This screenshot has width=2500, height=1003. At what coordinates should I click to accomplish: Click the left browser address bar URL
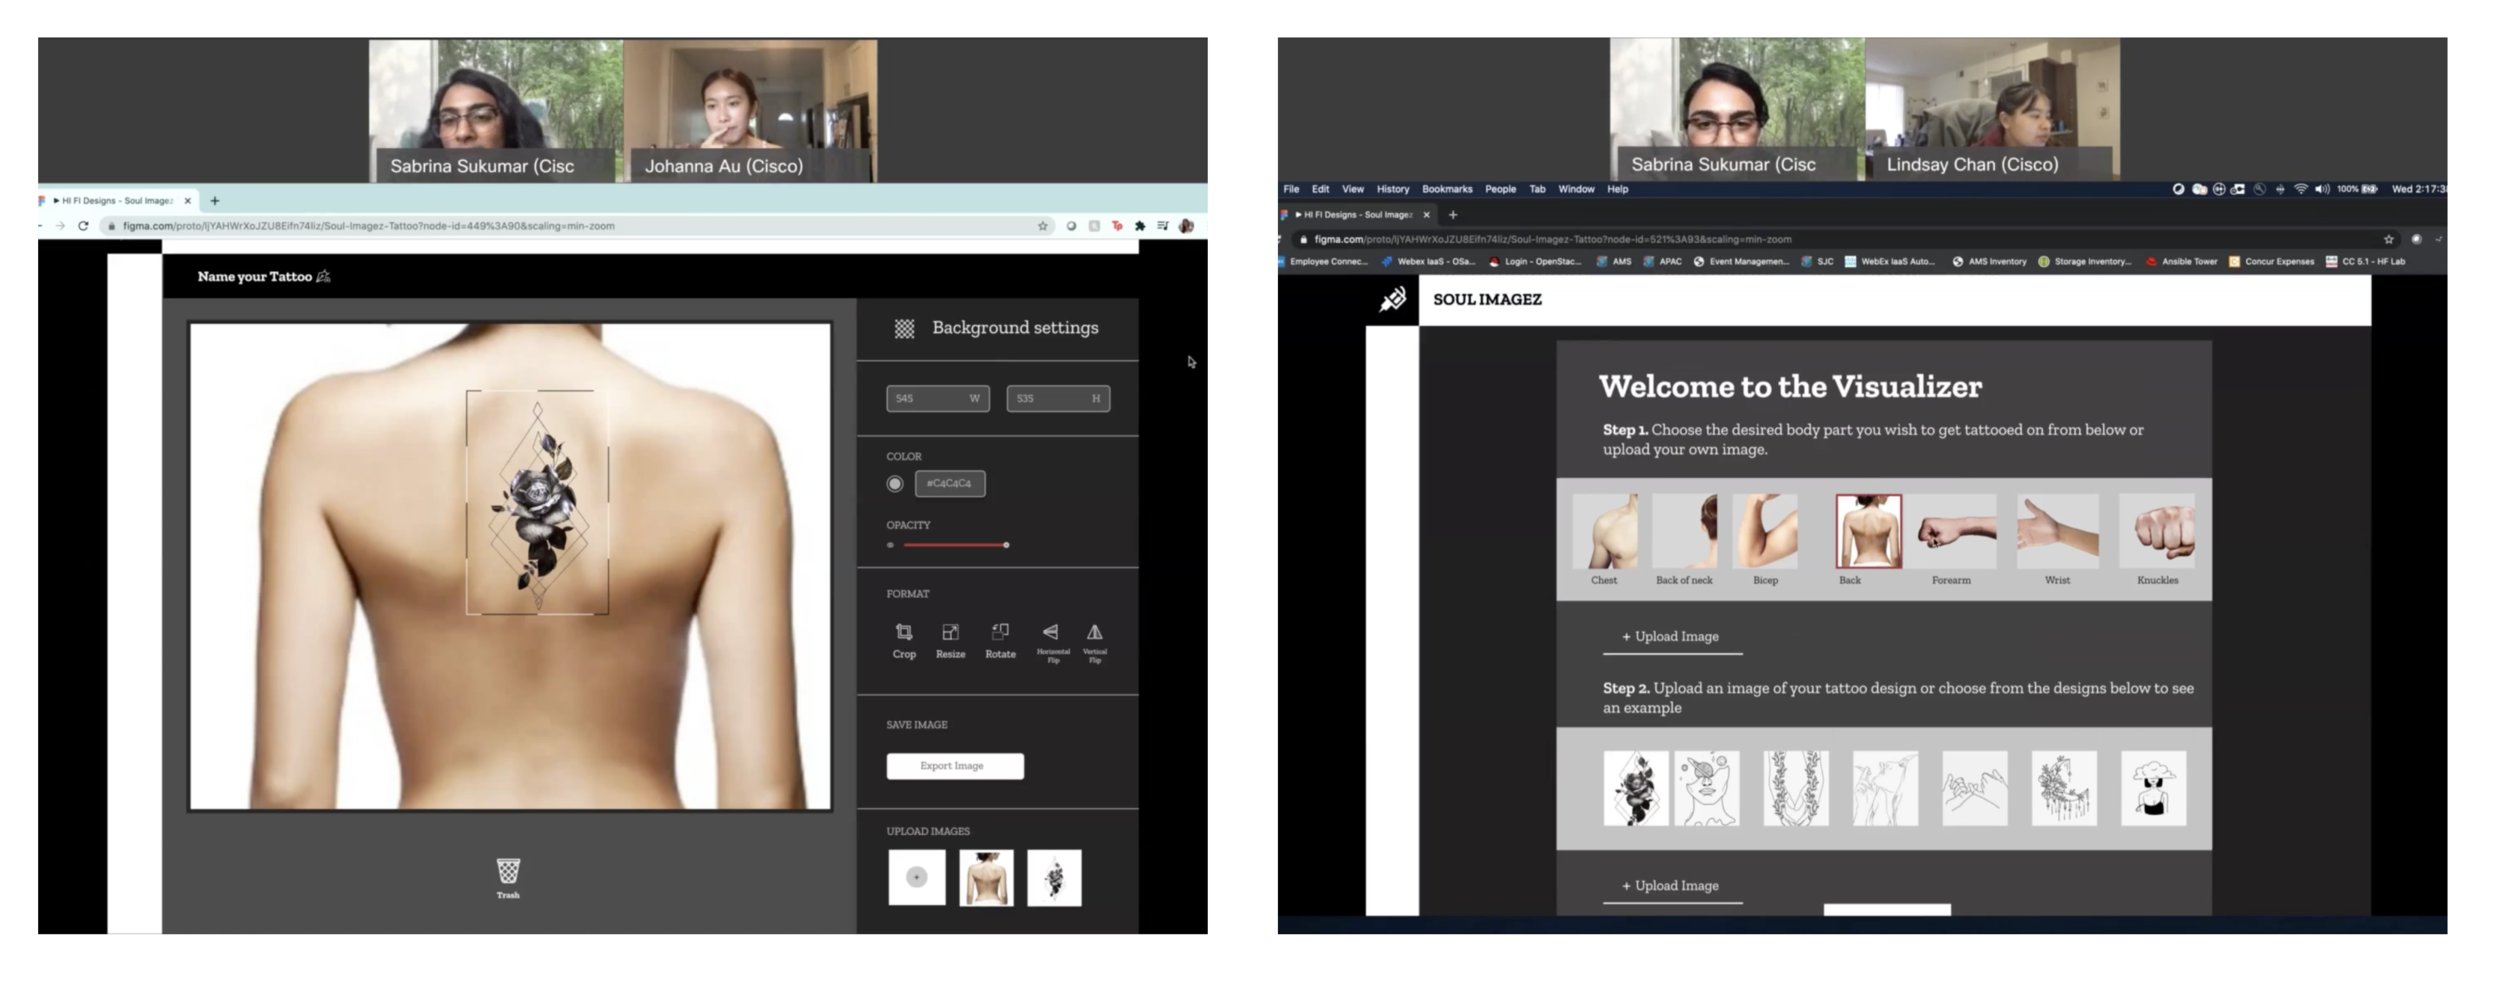368,227
